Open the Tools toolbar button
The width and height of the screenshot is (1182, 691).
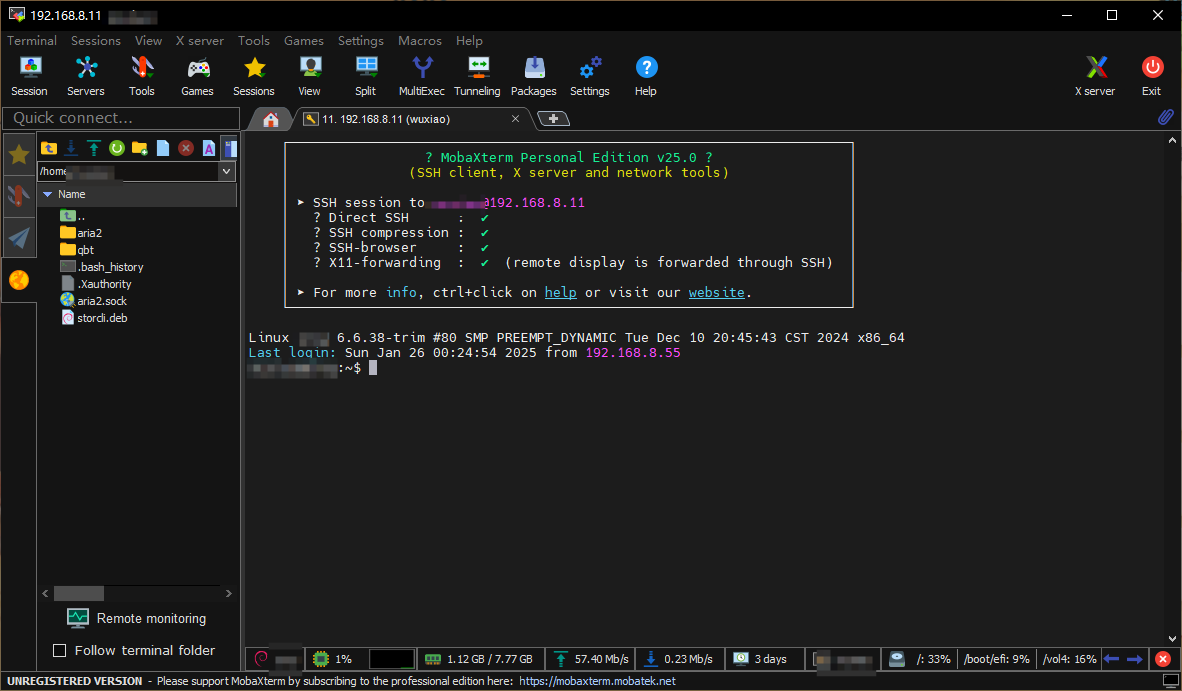pos(142,76)
